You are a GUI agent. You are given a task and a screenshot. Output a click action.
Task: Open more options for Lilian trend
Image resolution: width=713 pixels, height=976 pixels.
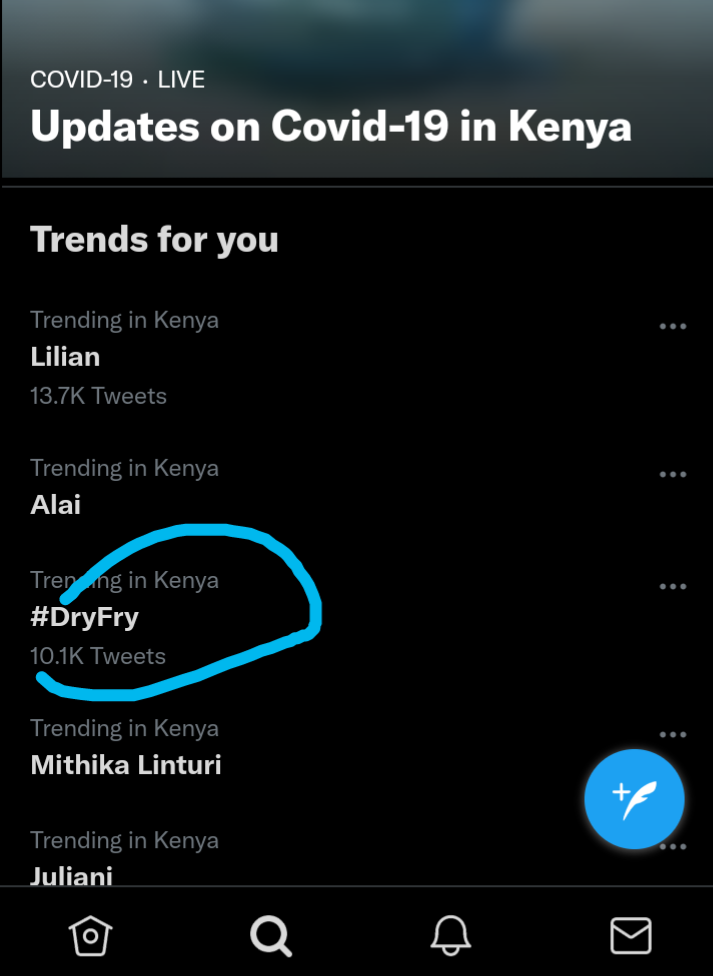(673, 327)
